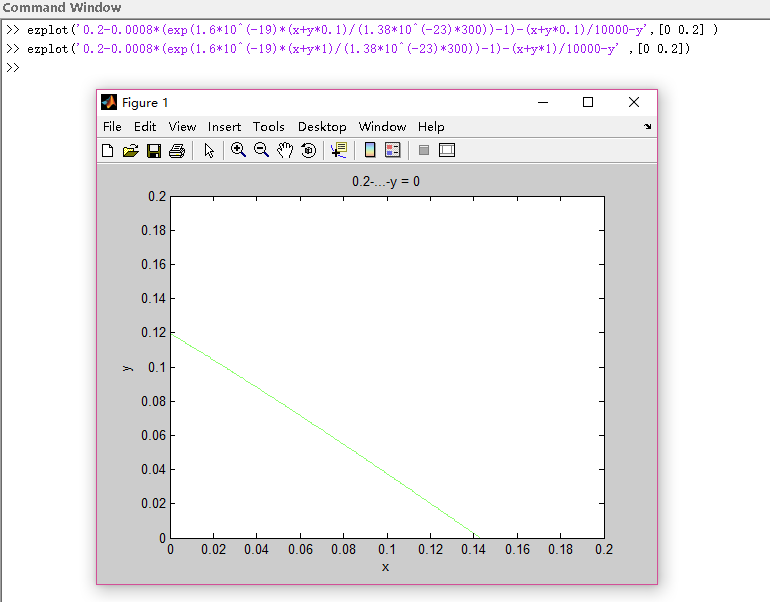Click the 0.14 tick label on x axis
Viewport: 770px width, 602px height.
pyautogui.click(x=473, y=549)
